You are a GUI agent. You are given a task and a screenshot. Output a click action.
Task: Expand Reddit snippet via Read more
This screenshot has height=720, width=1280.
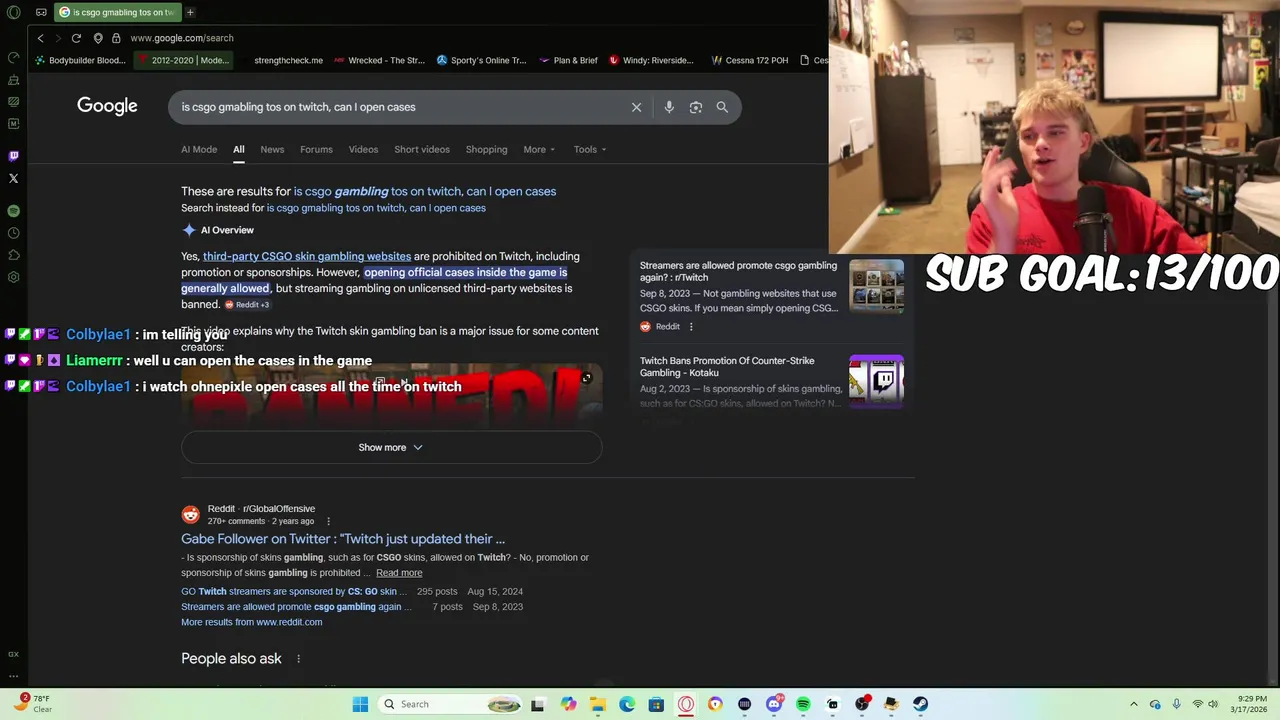(399, 573)
